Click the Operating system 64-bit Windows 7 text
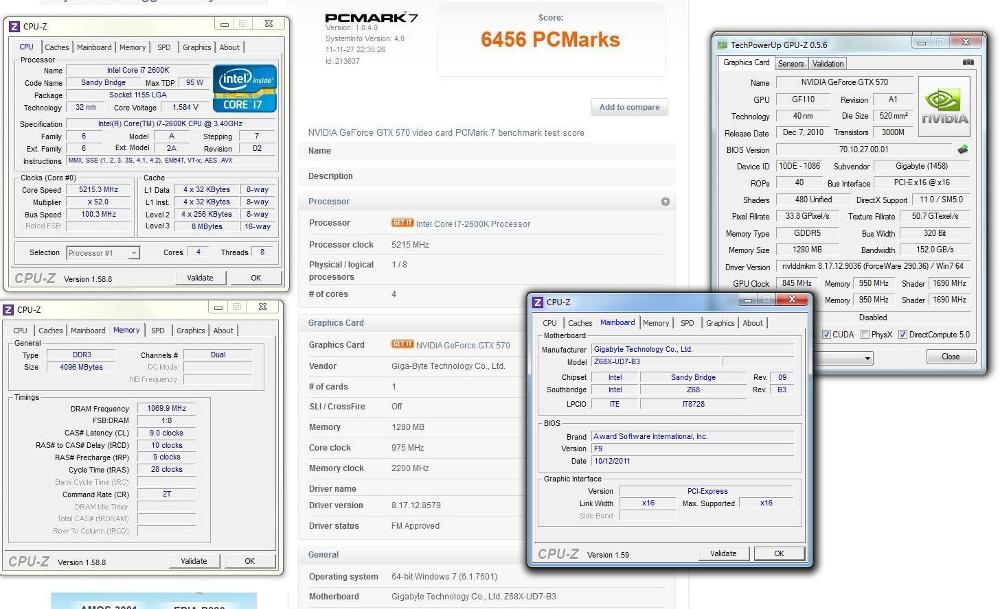1000x609 pixels. [444, 576]
